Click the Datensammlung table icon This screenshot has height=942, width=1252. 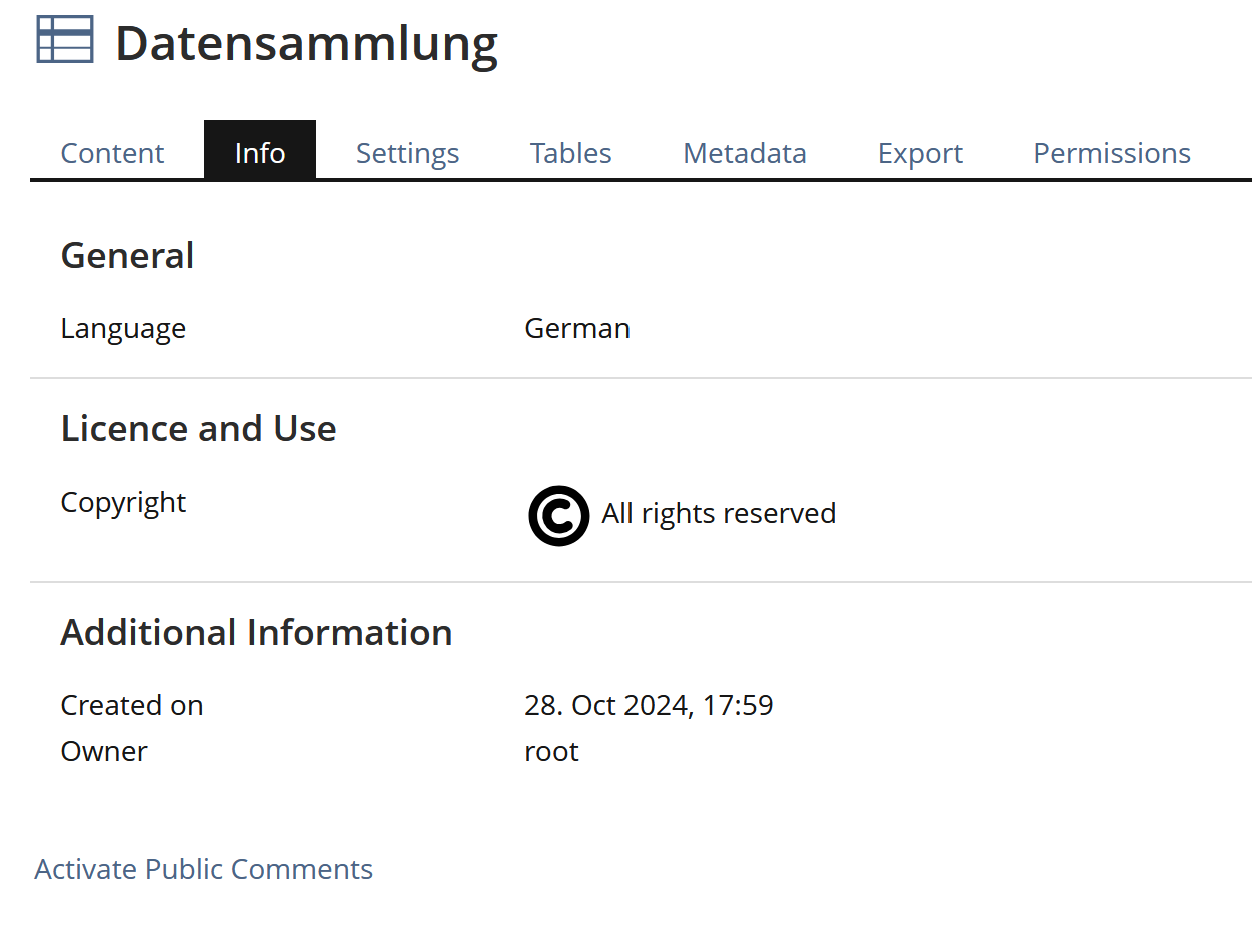coord(65,40)
